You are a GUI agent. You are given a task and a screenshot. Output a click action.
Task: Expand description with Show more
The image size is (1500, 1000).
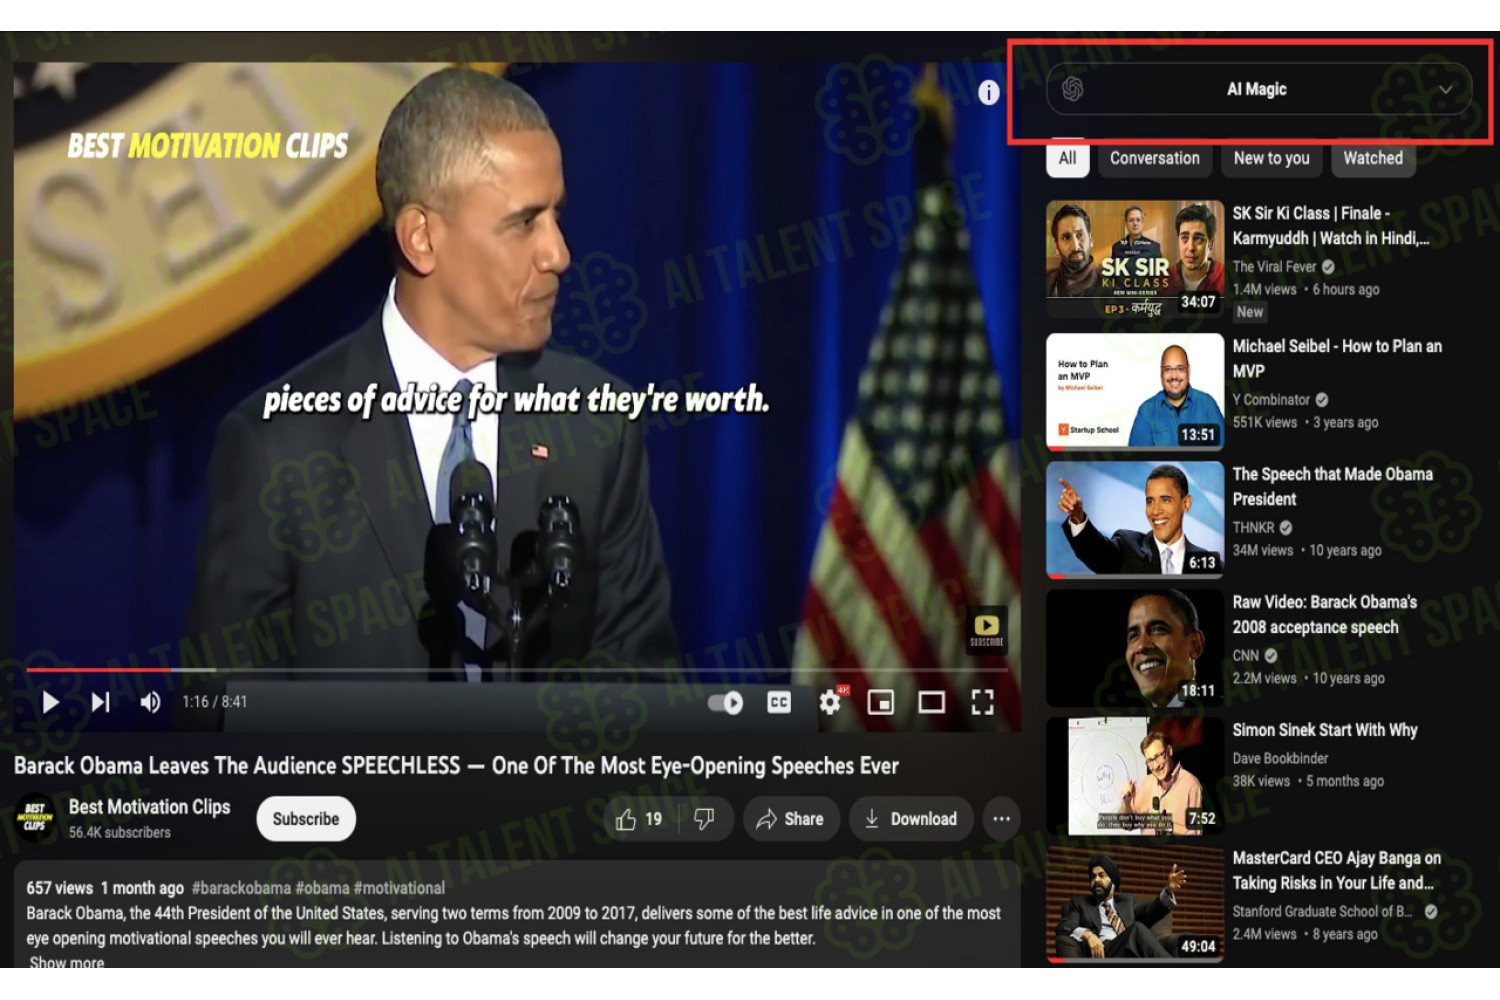pyautogui.click(x=67, y=963)
